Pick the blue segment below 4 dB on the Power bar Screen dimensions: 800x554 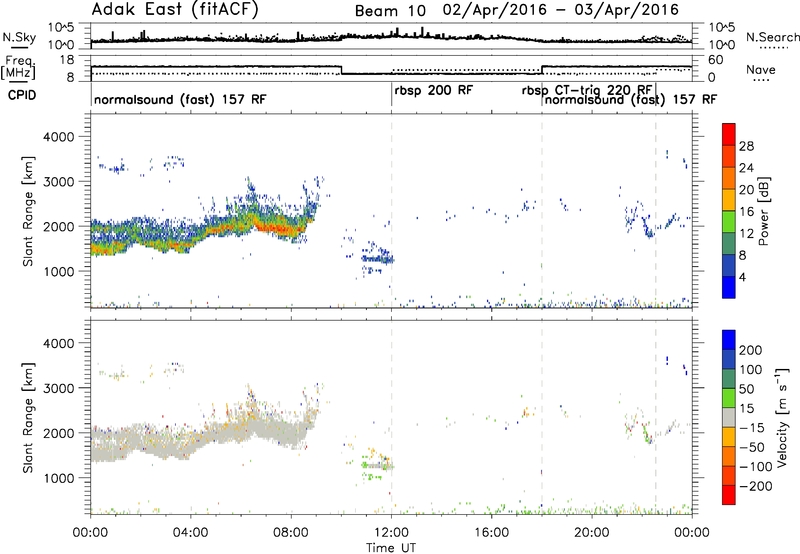pos(729,287)
